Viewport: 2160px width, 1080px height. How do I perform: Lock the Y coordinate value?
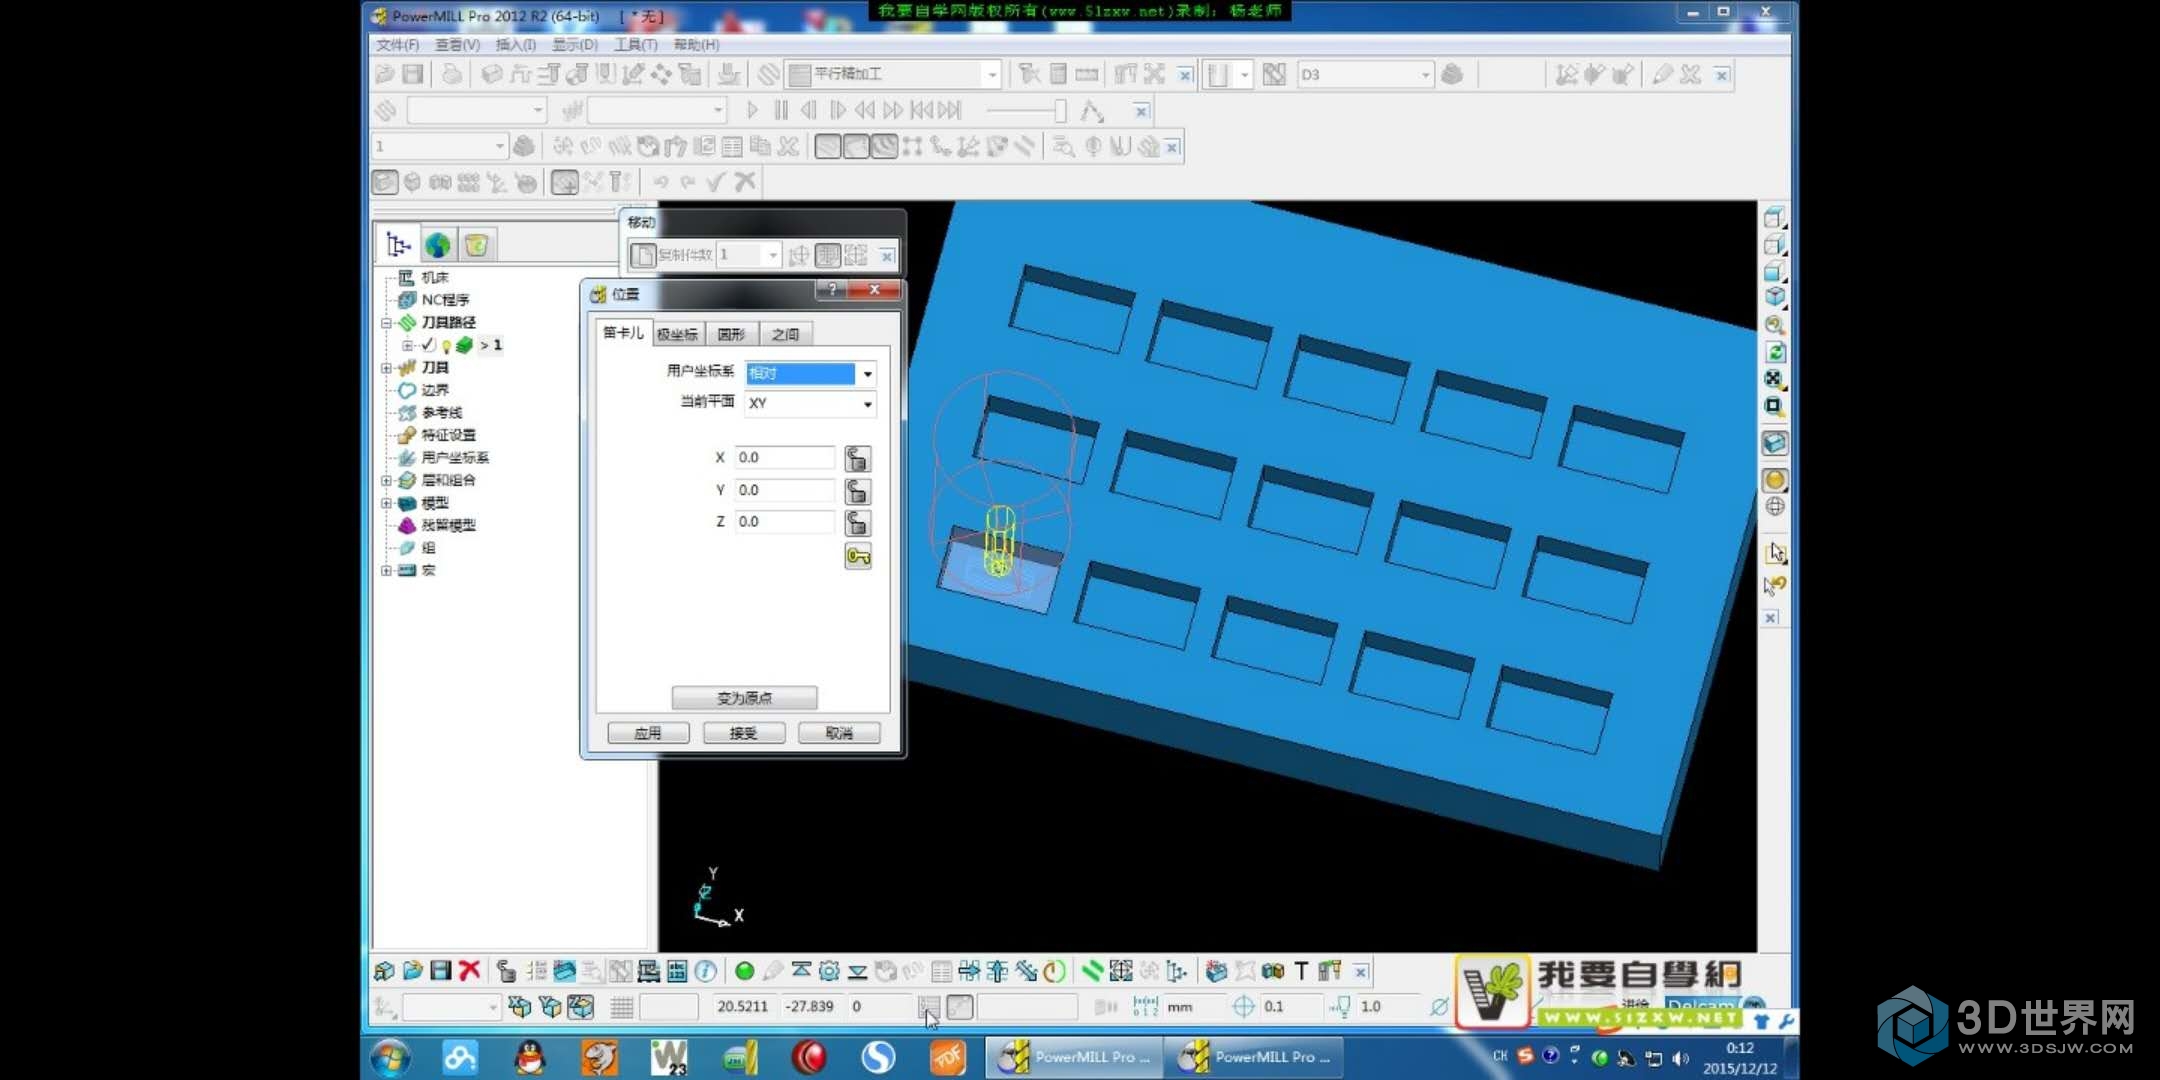pyautogui.click(x=858, y=491)
